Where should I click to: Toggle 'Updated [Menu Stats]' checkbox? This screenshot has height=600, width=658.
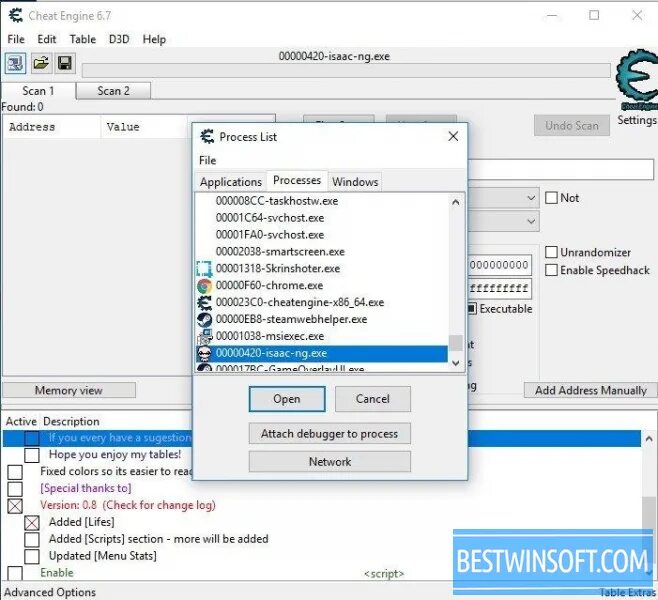click(x=32, y=556)
